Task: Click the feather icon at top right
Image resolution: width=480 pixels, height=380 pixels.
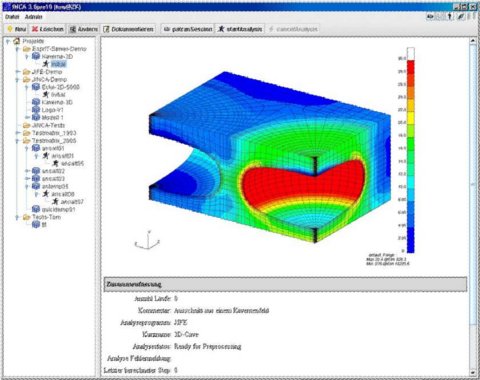Action: pyautogui.click(x=460, y=16)
